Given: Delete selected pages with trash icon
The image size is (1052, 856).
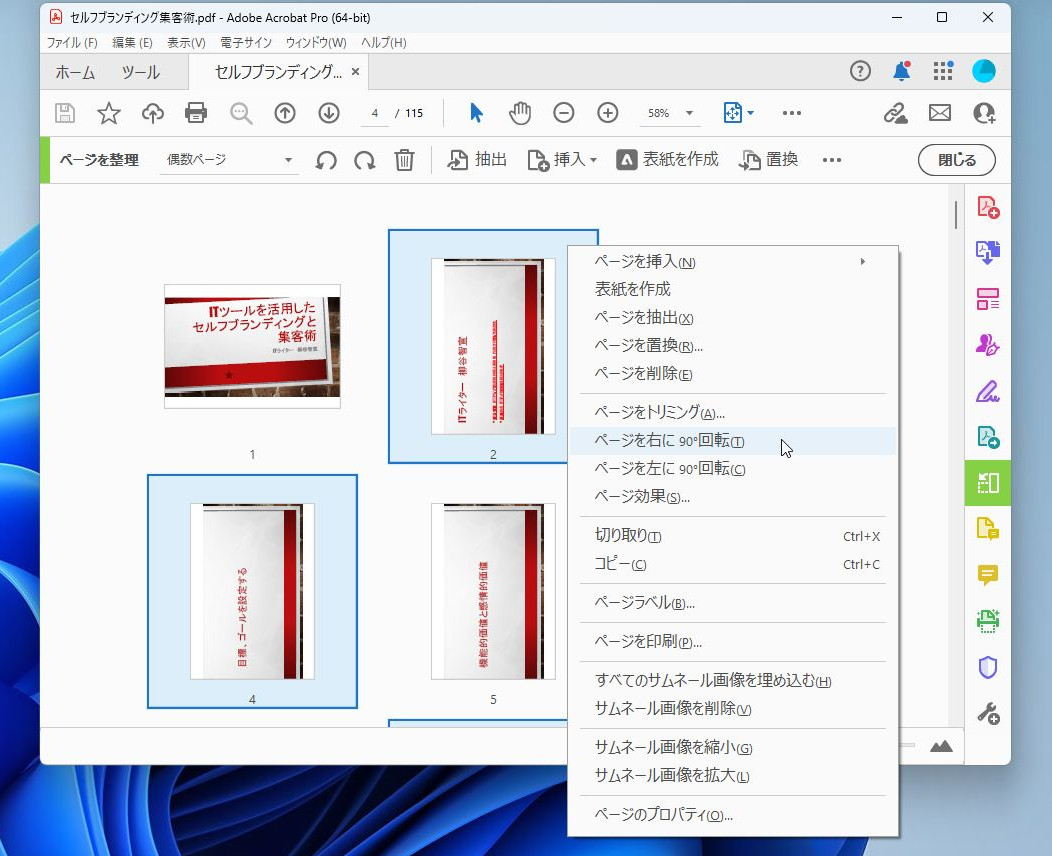Looking at the screenshot, I should click(x=405, y=160).
